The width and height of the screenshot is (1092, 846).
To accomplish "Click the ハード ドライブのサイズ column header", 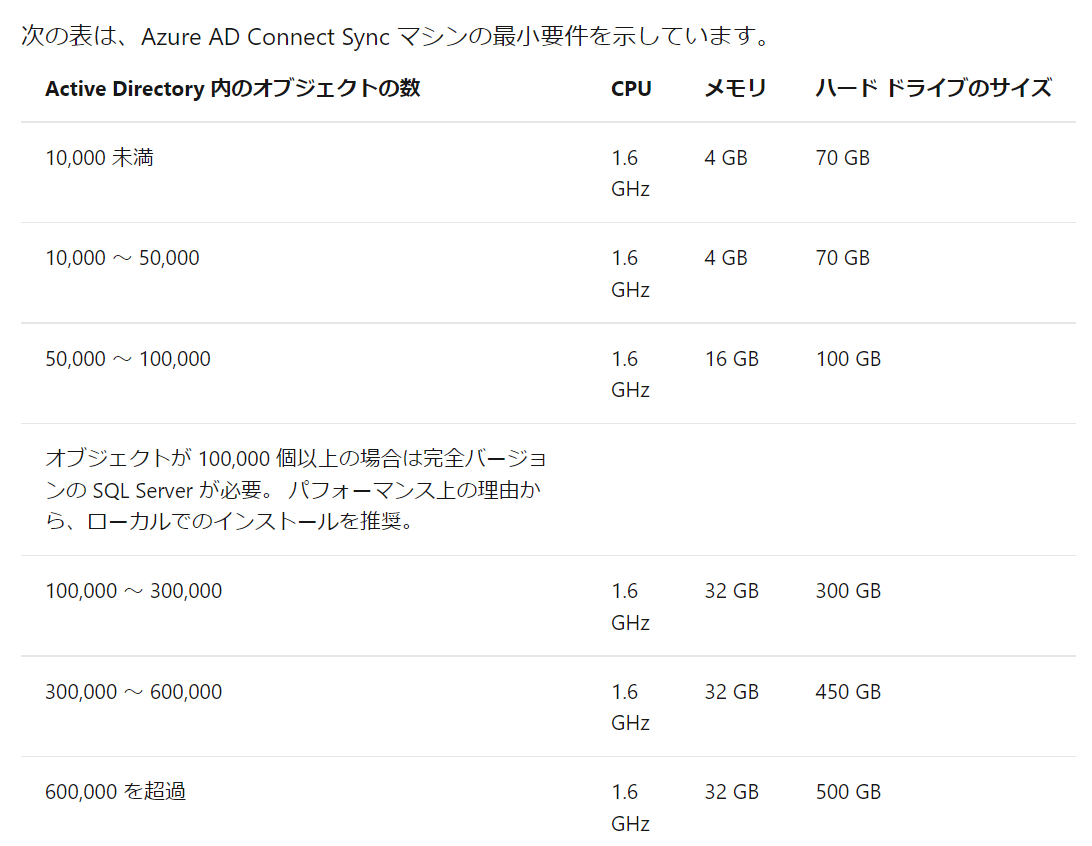I will [x=933, y=88].
